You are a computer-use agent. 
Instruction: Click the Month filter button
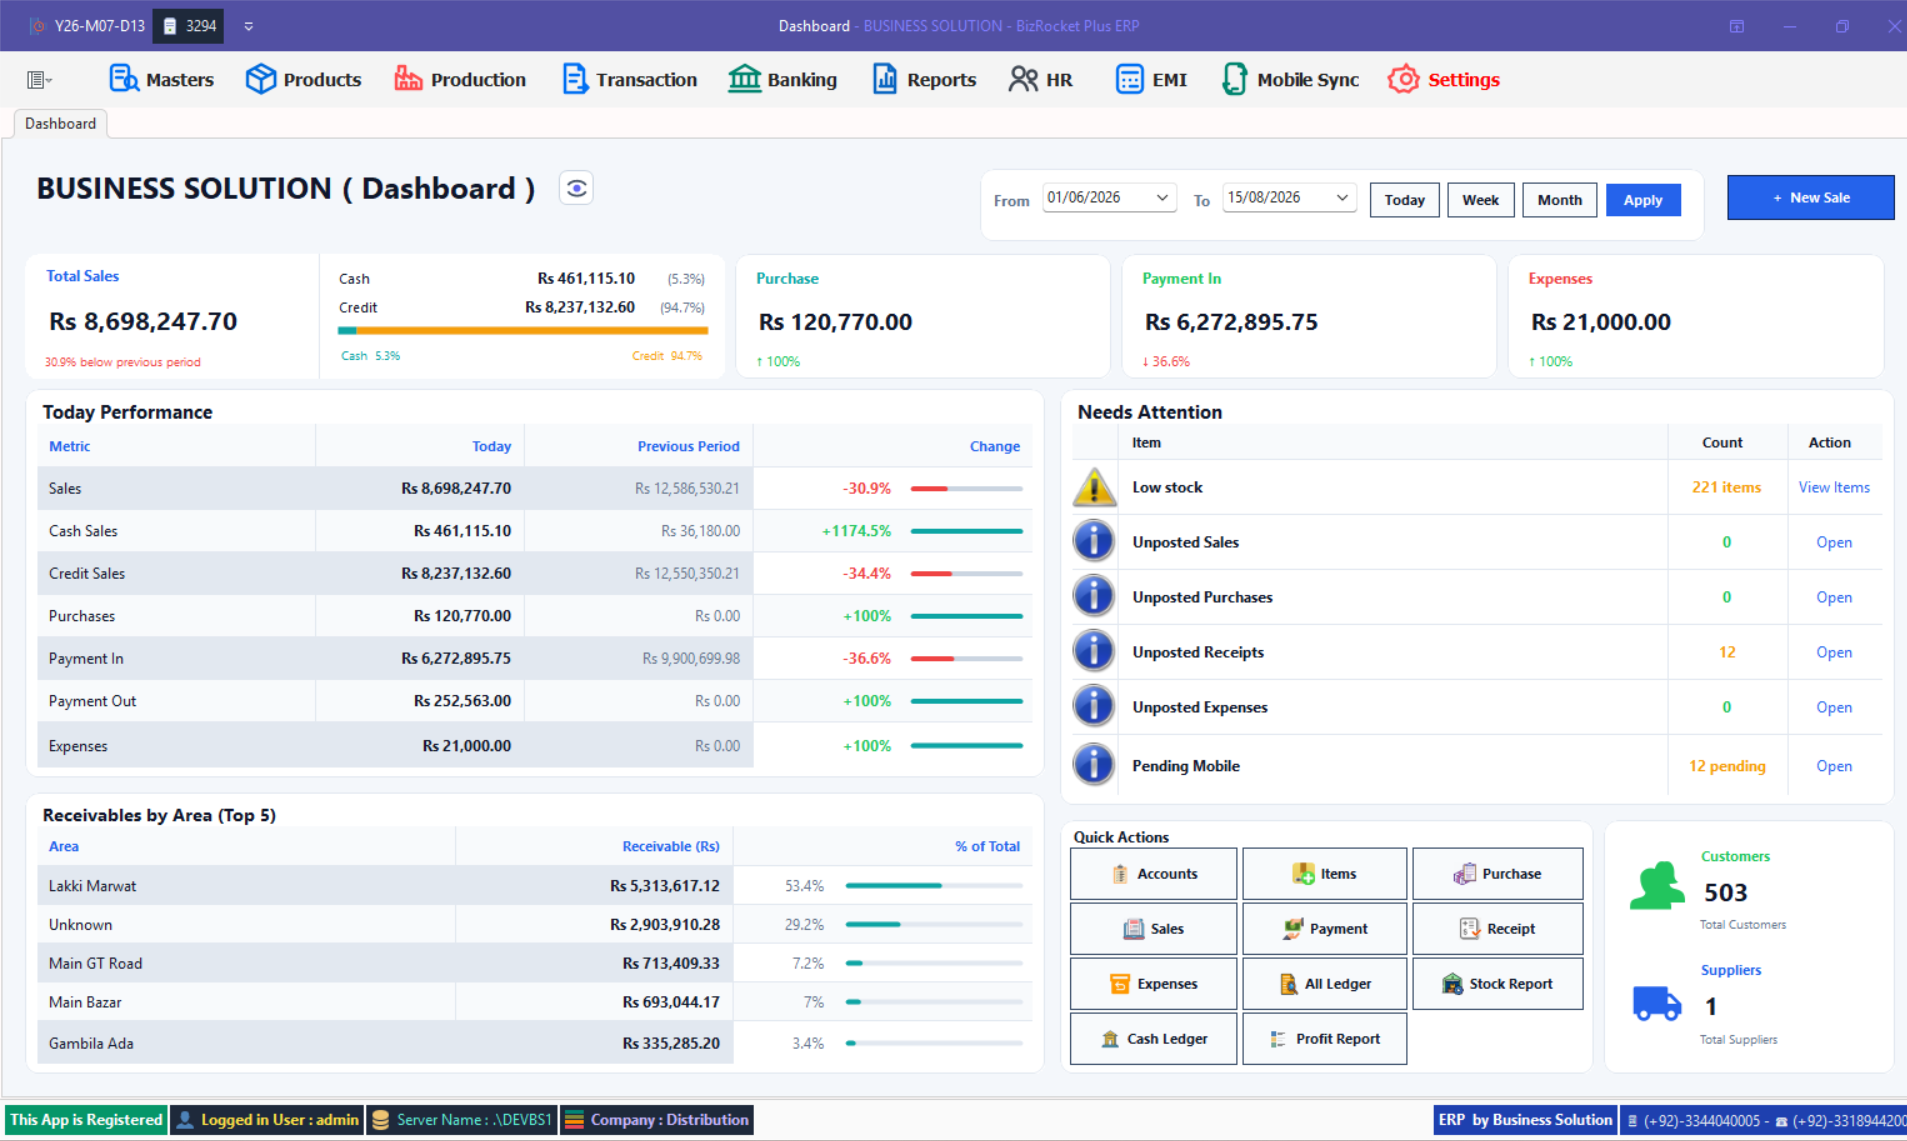[1559, 200]
